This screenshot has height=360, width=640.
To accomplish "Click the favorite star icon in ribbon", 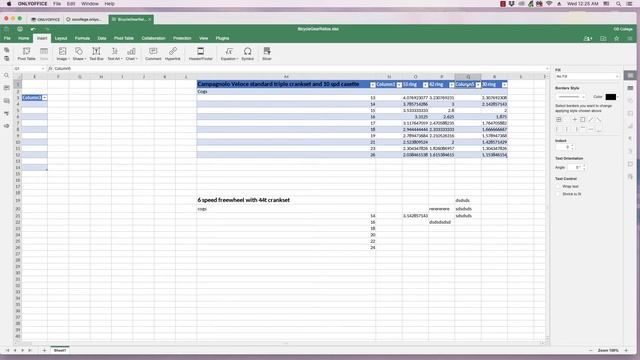I will tap(616, 38).
